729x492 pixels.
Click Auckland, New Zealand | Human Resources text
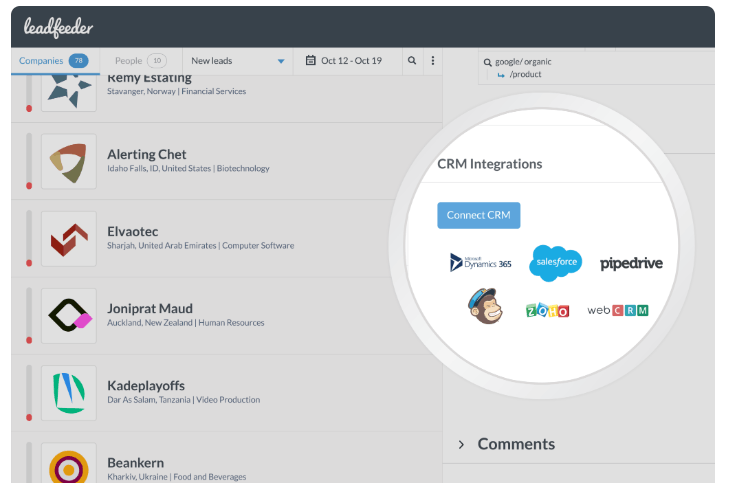pos(186,323)
